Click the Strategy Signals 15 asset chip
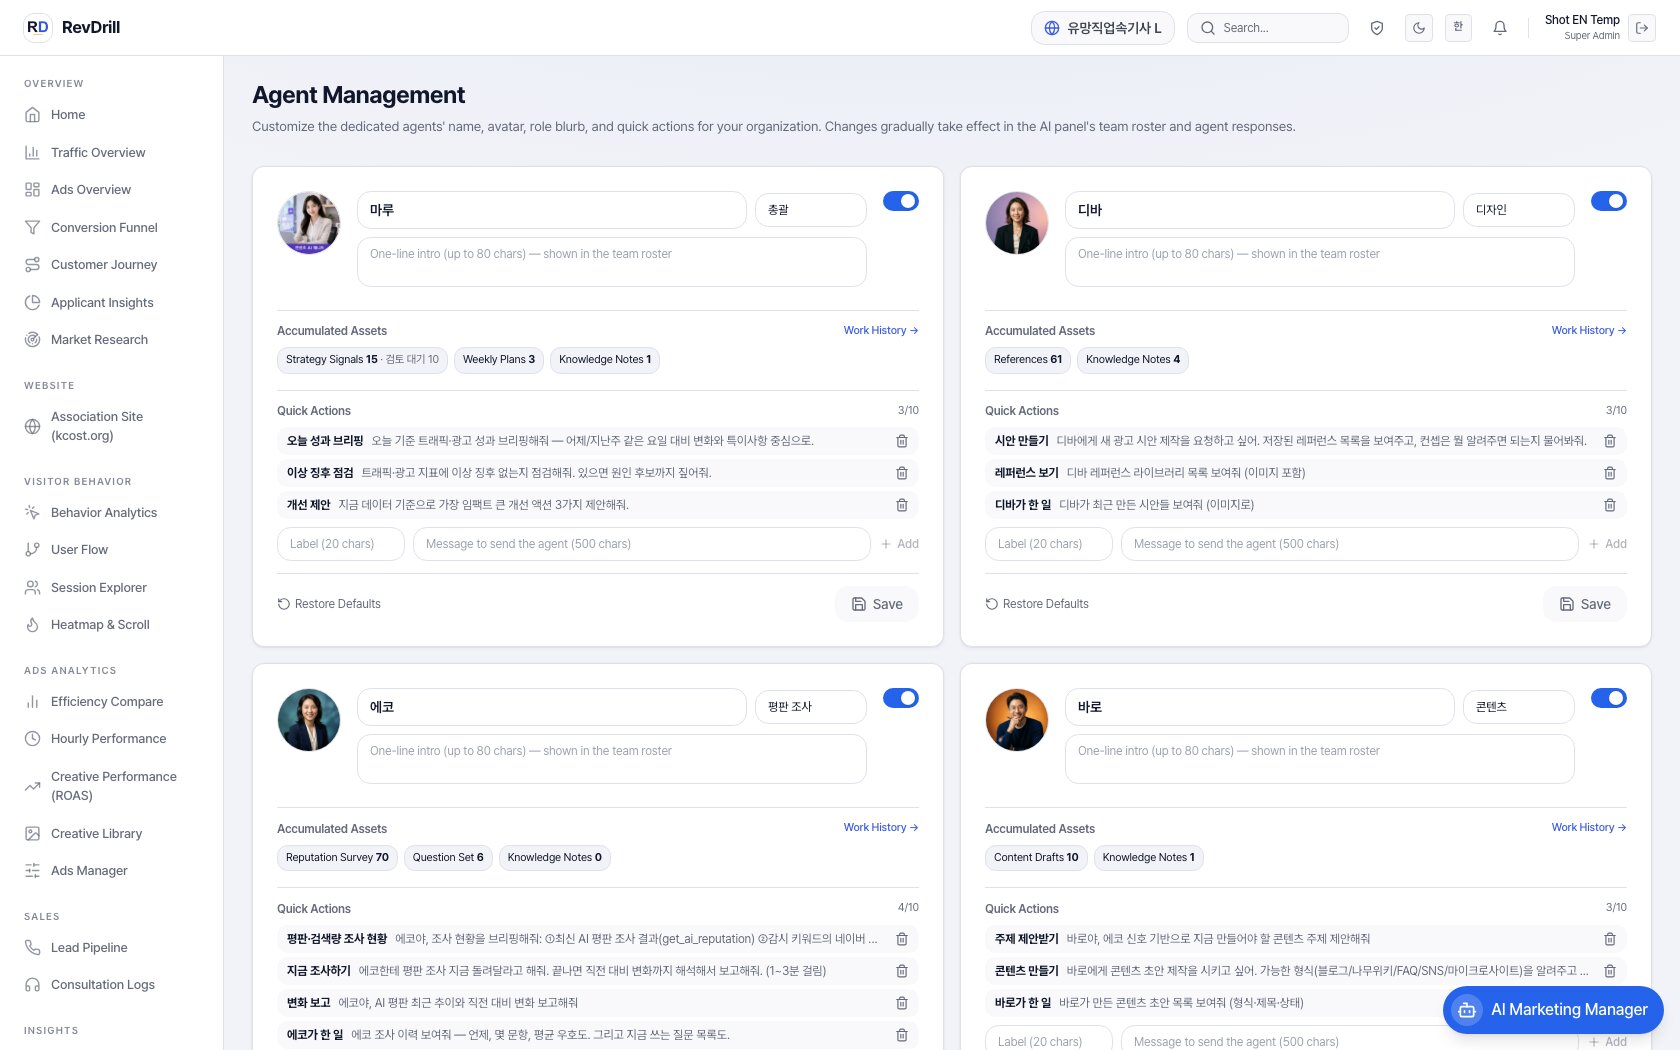 [x=362, y=360]
